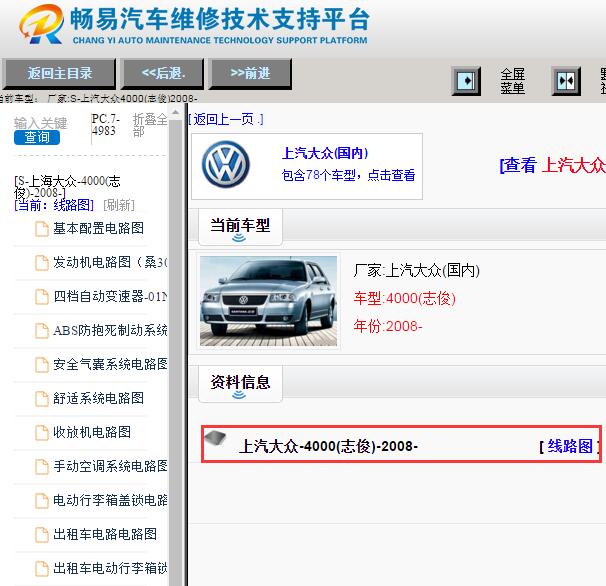Click the full-screen expand panel icon
The image size is (606, 586).
click(466, 81)
